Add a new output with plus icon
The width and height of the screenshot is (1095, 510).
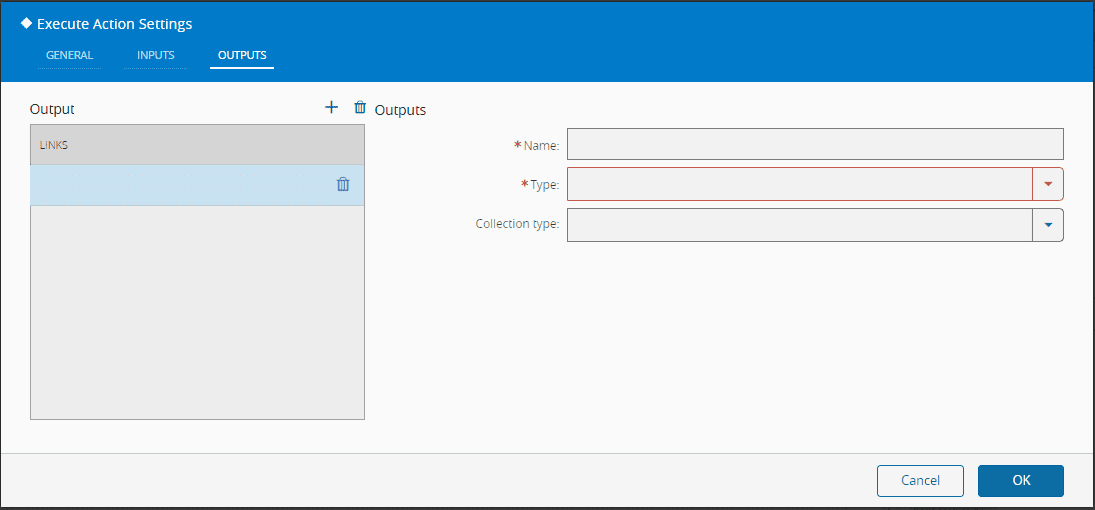pos(332,108)
